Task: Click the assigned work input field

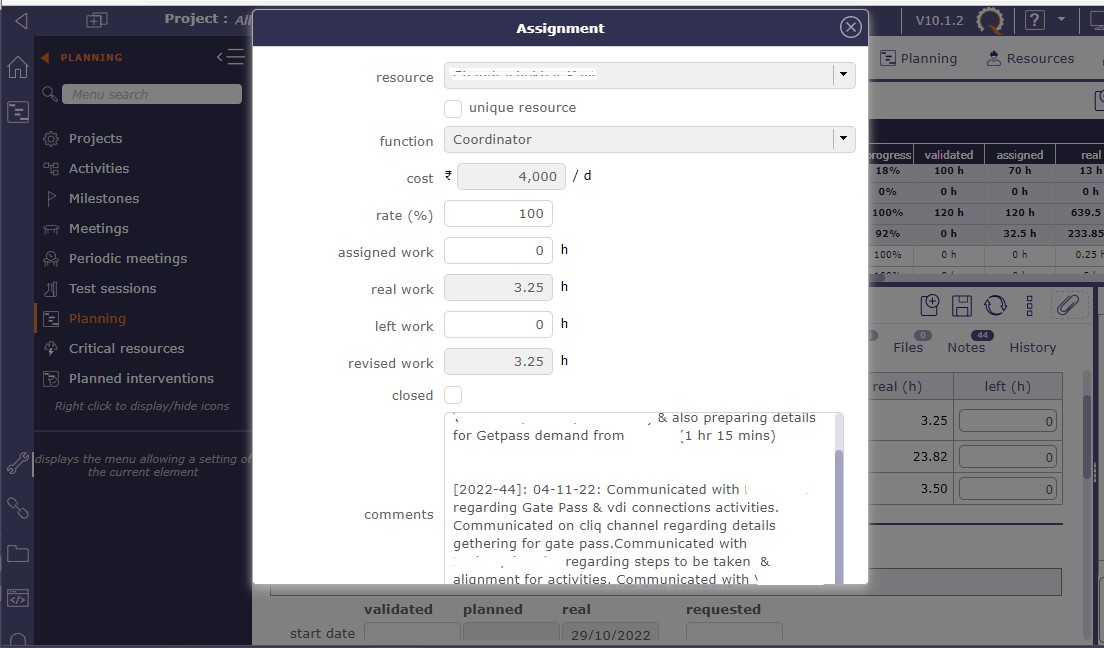Action: click(498, 251)
